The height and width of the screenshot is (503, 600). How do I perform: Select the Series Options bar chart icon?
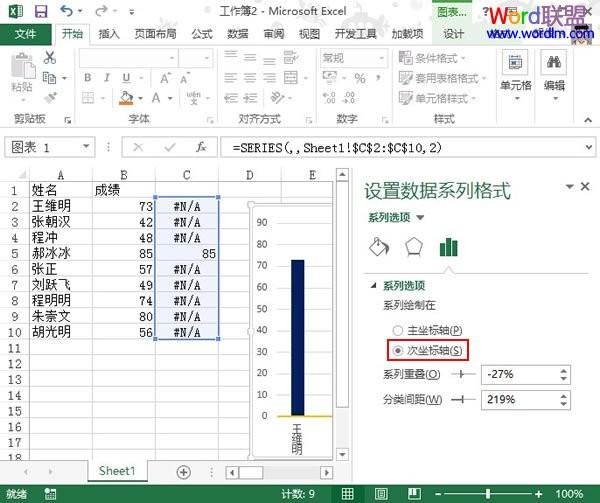(448, 247)
